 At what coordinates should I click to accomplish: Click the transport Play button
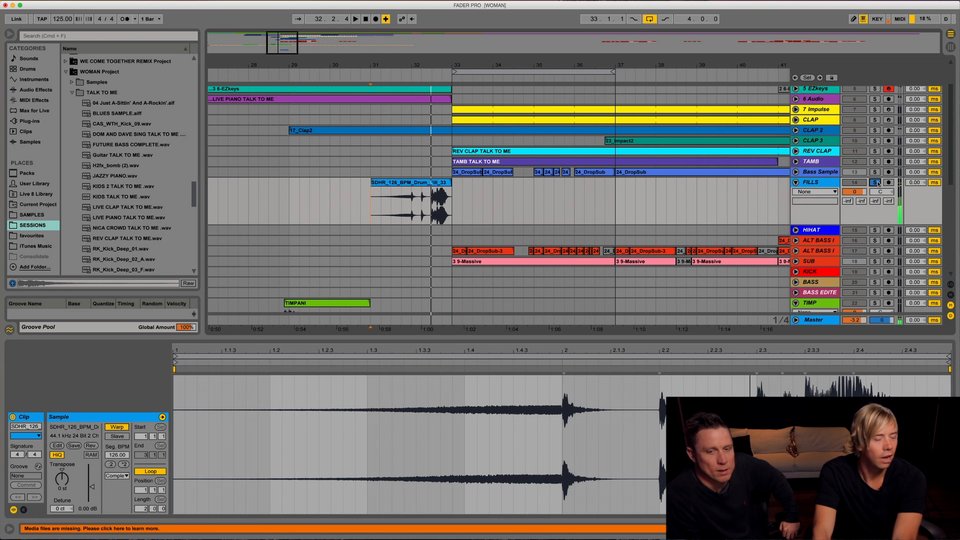click(x=356, y=19)
